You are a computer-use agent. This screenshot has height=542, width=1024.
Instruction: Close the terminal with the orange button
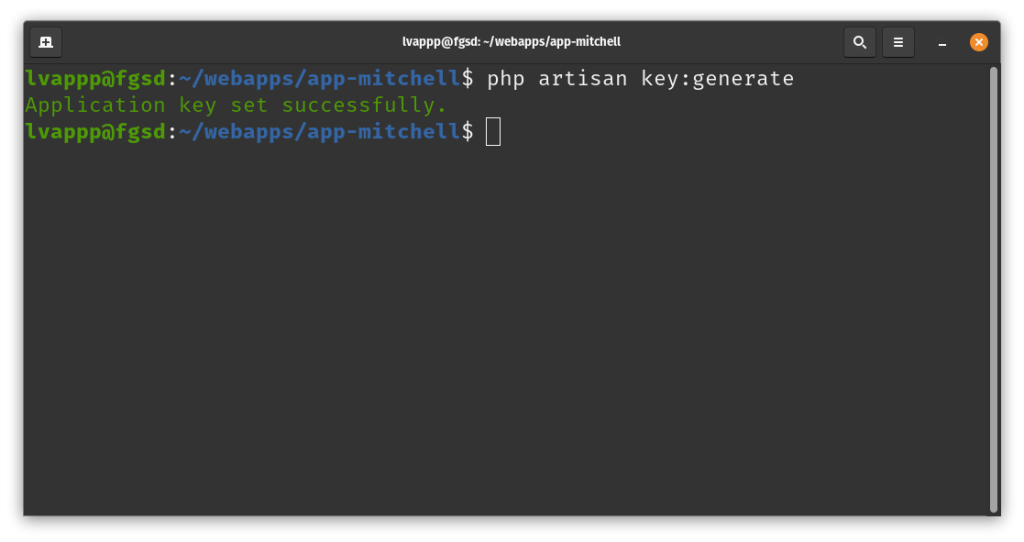pos(979,42)
